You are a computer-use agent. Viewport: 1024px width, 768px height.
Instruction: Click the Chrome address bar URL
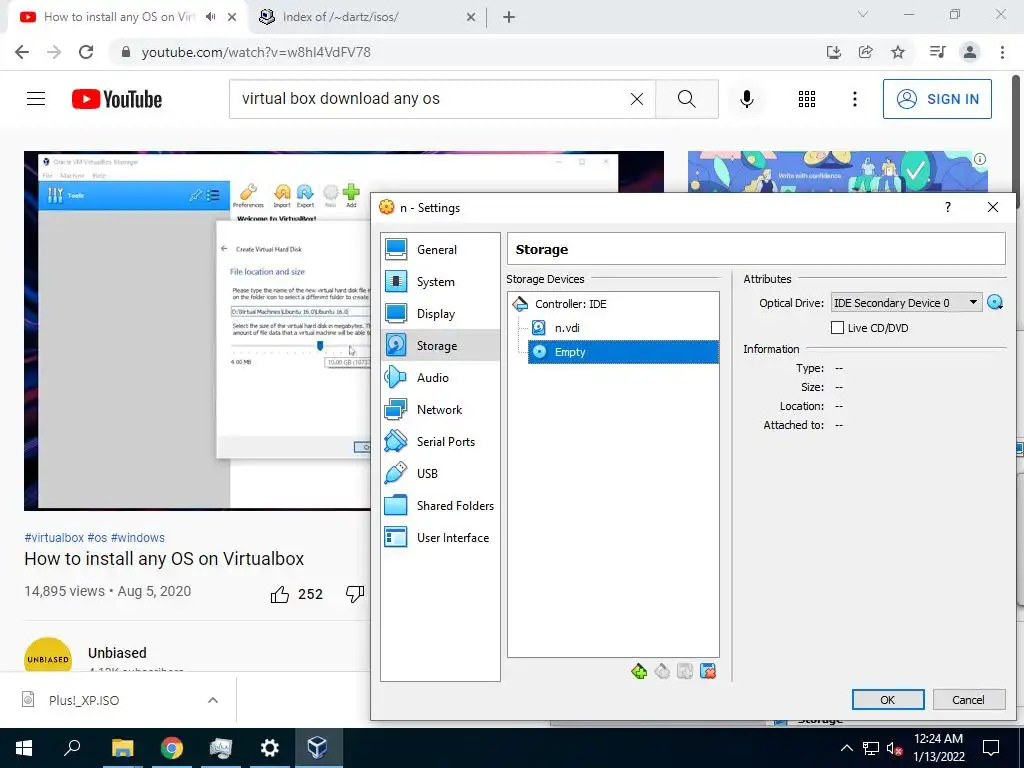pos(256,52)
